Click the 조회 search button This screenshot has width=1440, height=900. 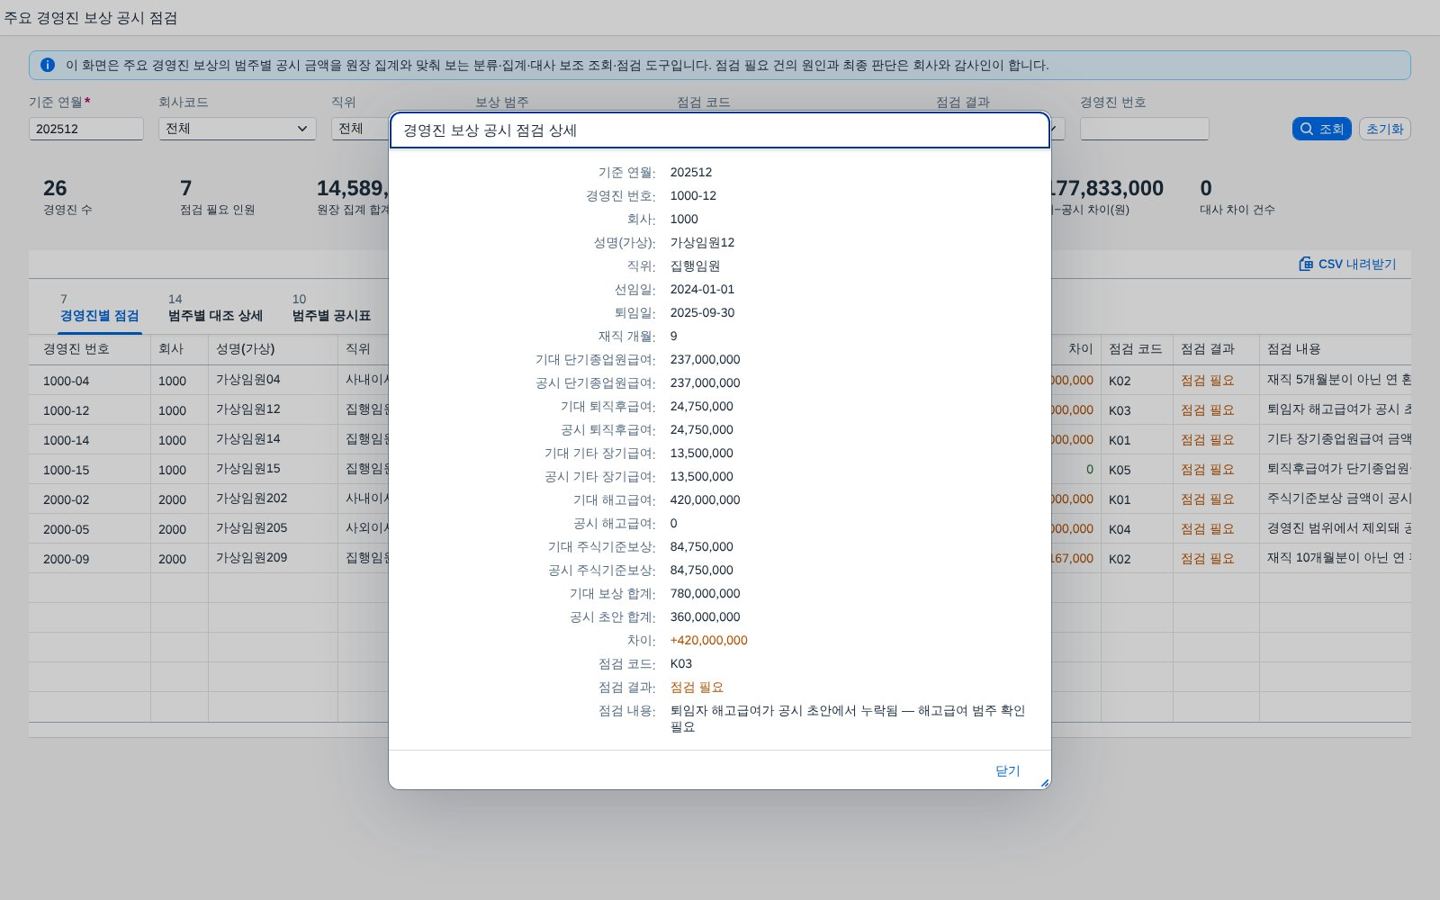click(1321, 129)
